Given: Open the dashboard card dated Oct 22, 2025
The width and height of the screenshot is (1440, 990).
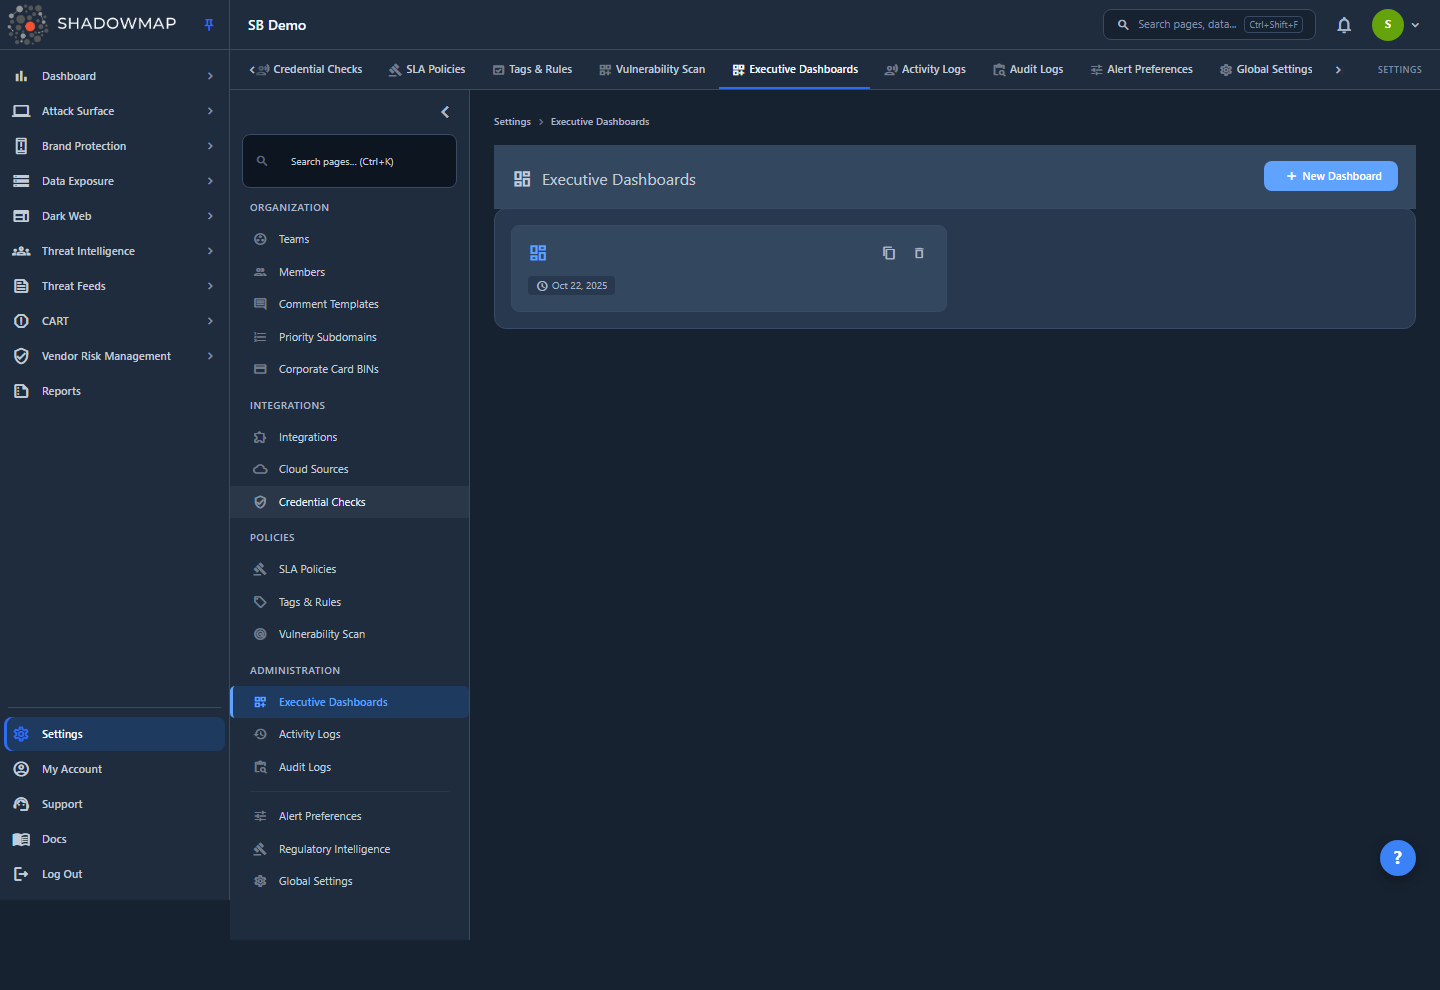Looking at the screenshot, I should 728,268.
